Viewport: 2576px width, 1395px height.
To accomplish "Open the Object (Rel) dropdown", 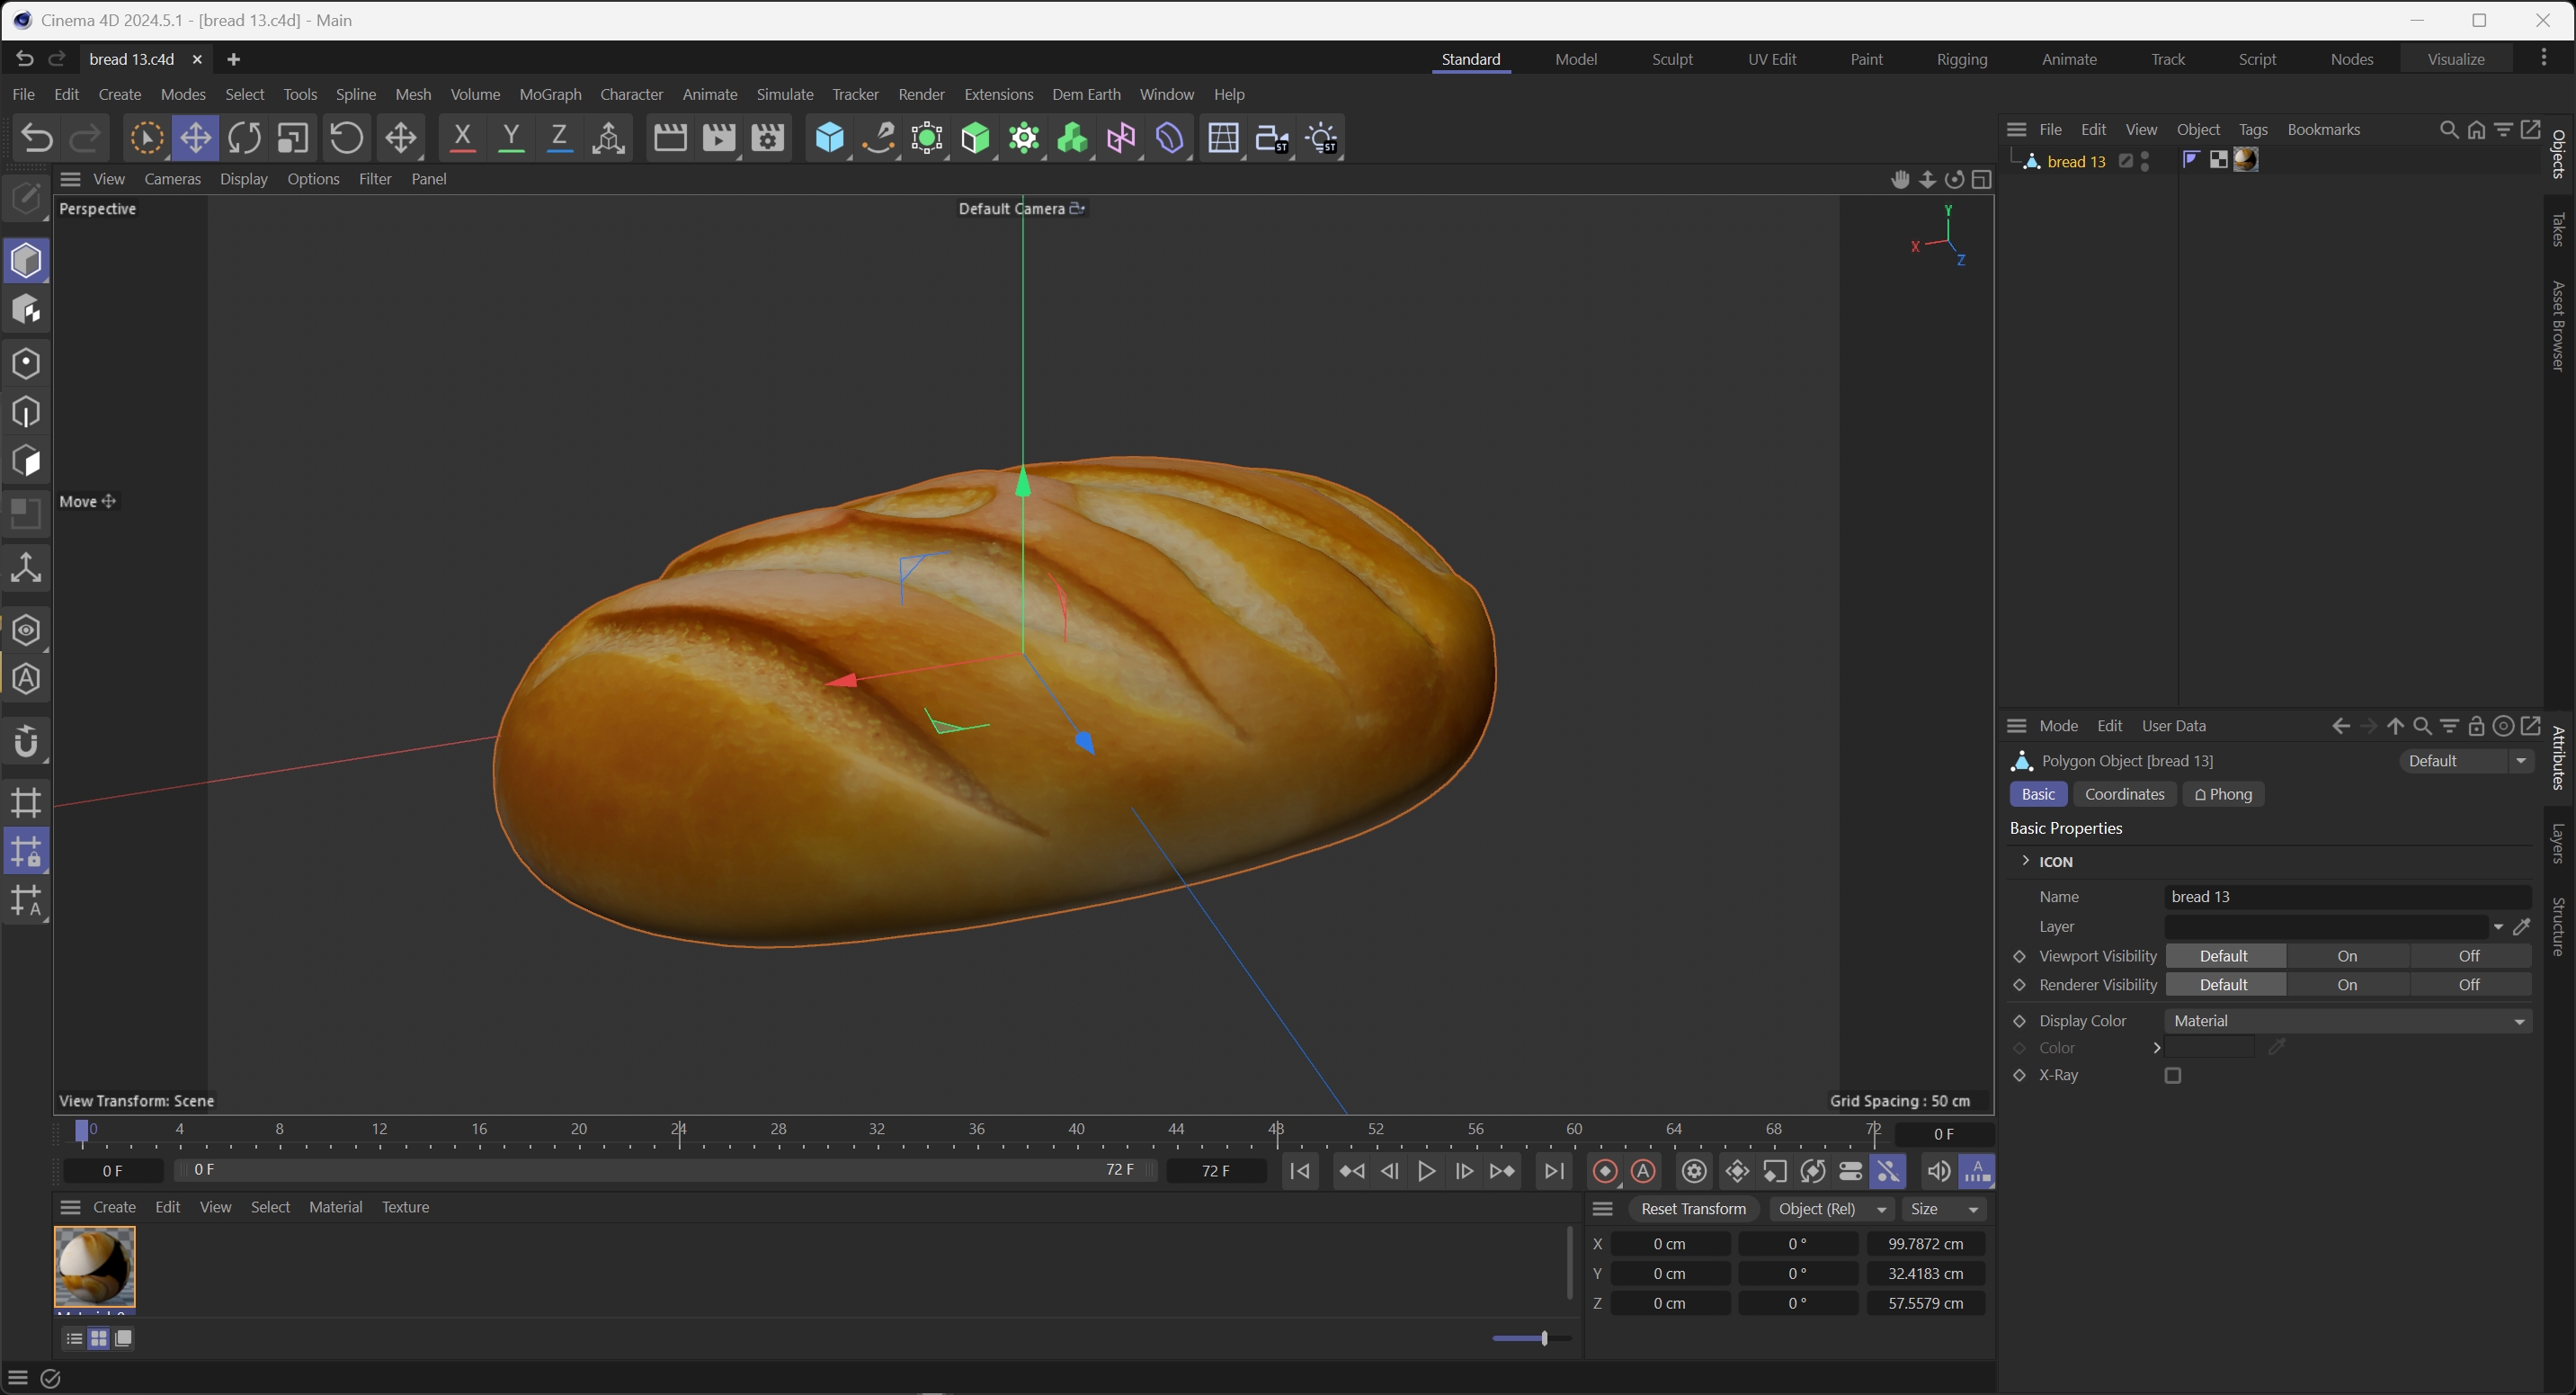I will [1831, 1209].
